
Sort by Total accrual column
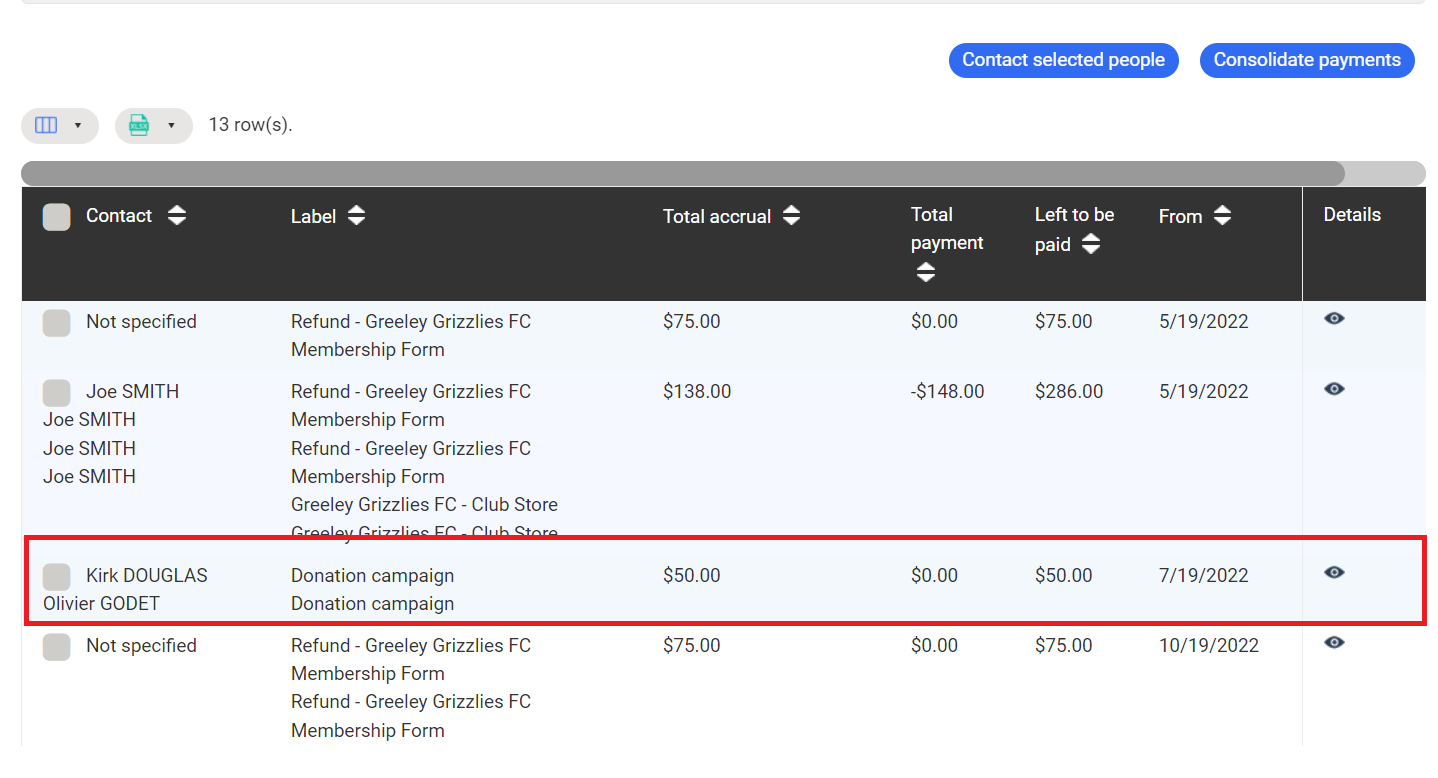[791, 216]
